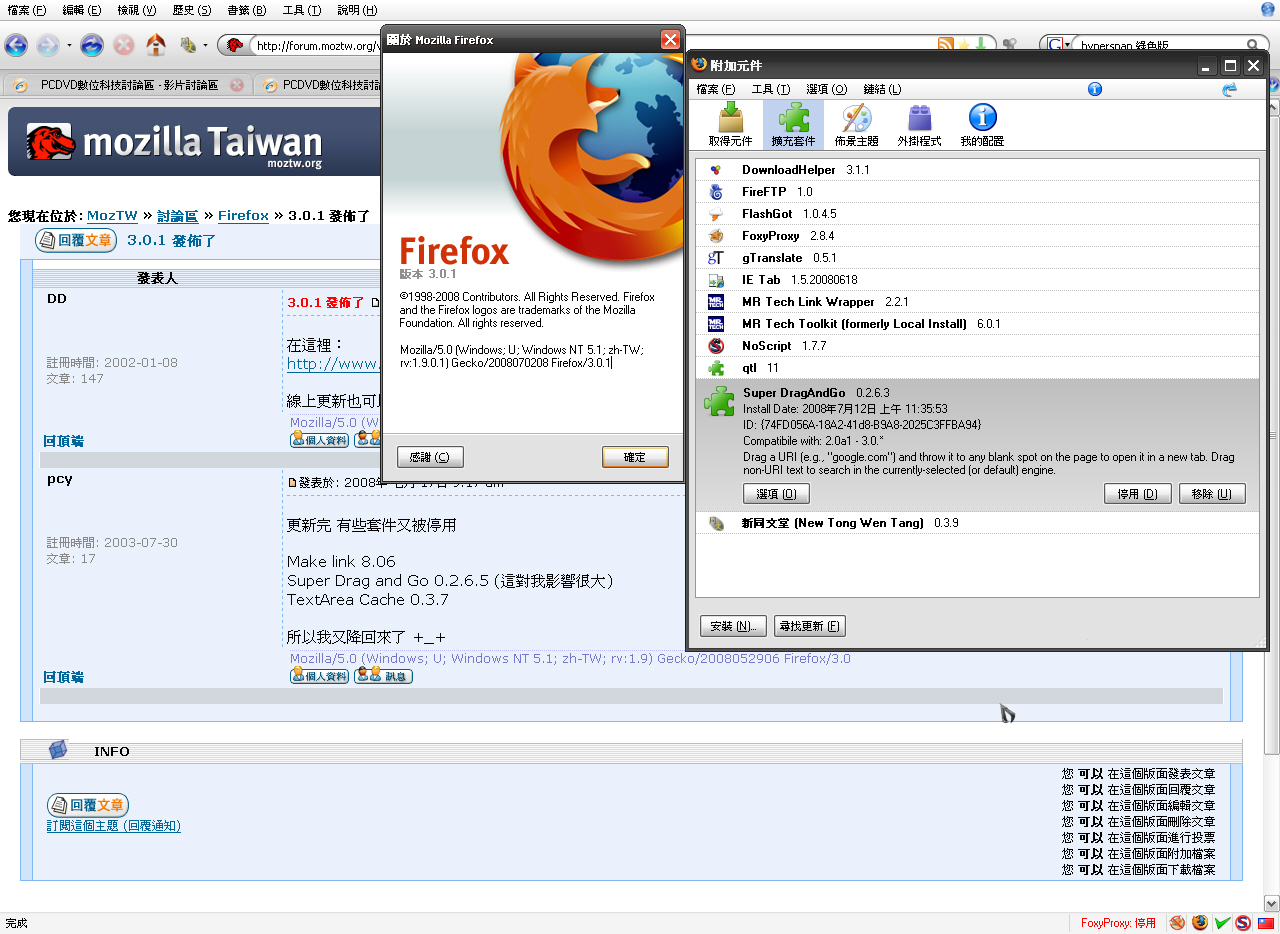Open the browser 編輯 (E) menu
Image resolution: width=1280 pixels, height=934 pixels.
coord(82,10)
